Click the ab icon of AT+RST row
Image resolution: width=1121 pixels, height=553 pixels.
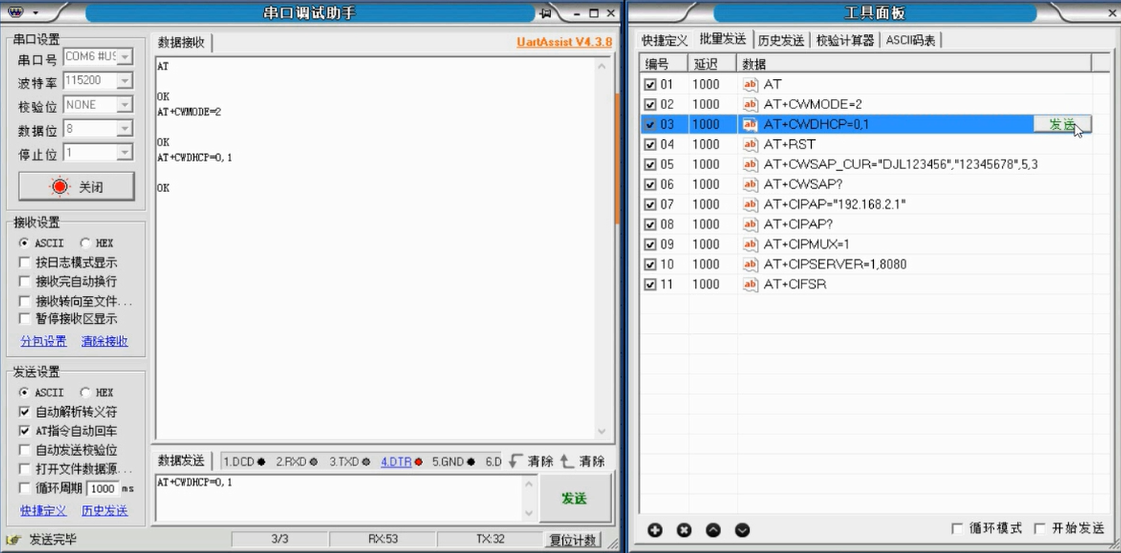750,144
